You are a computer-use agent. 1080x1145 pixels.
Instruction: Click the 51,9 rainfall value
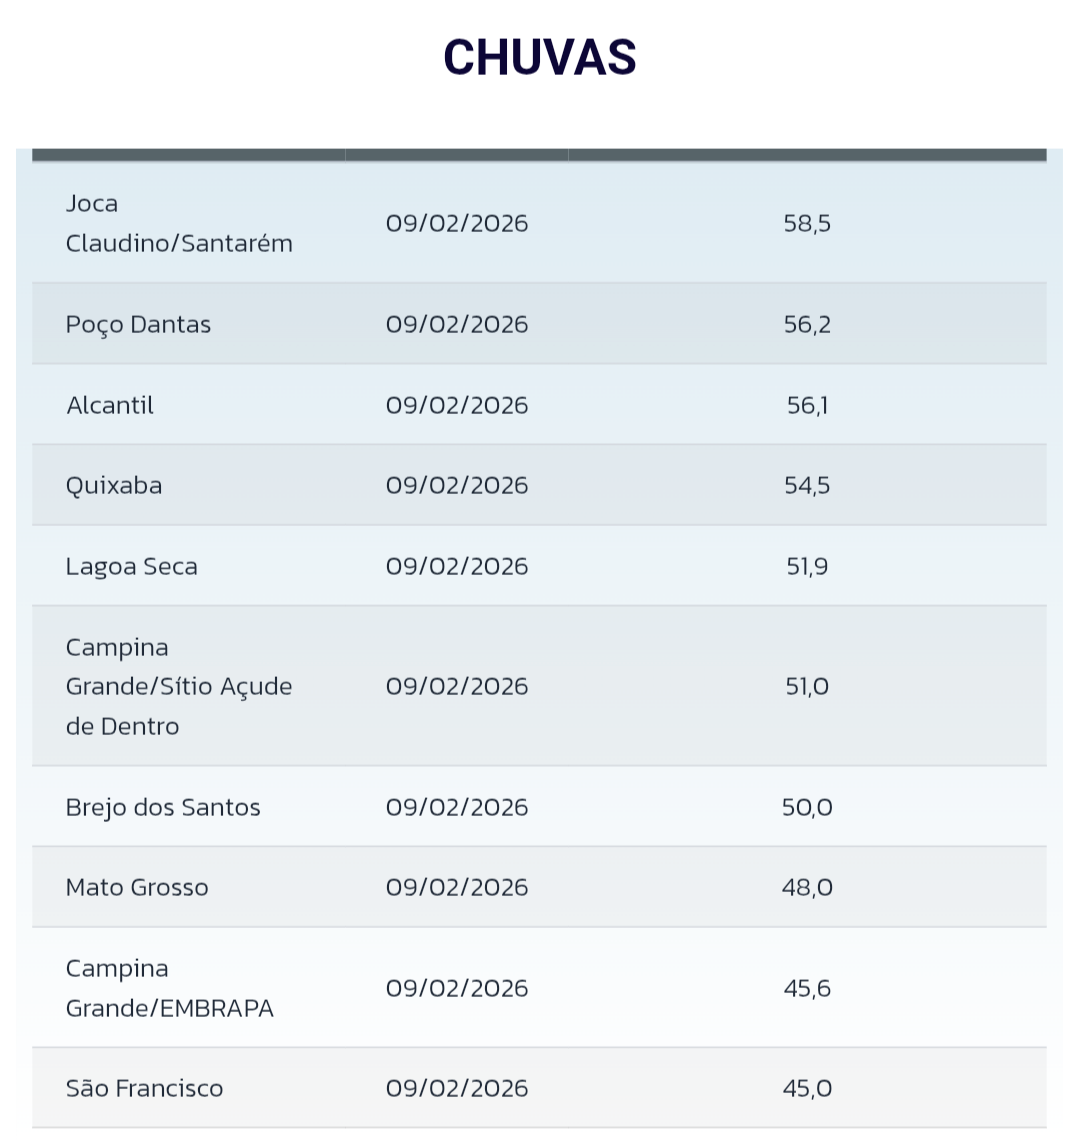click(807, 567)
